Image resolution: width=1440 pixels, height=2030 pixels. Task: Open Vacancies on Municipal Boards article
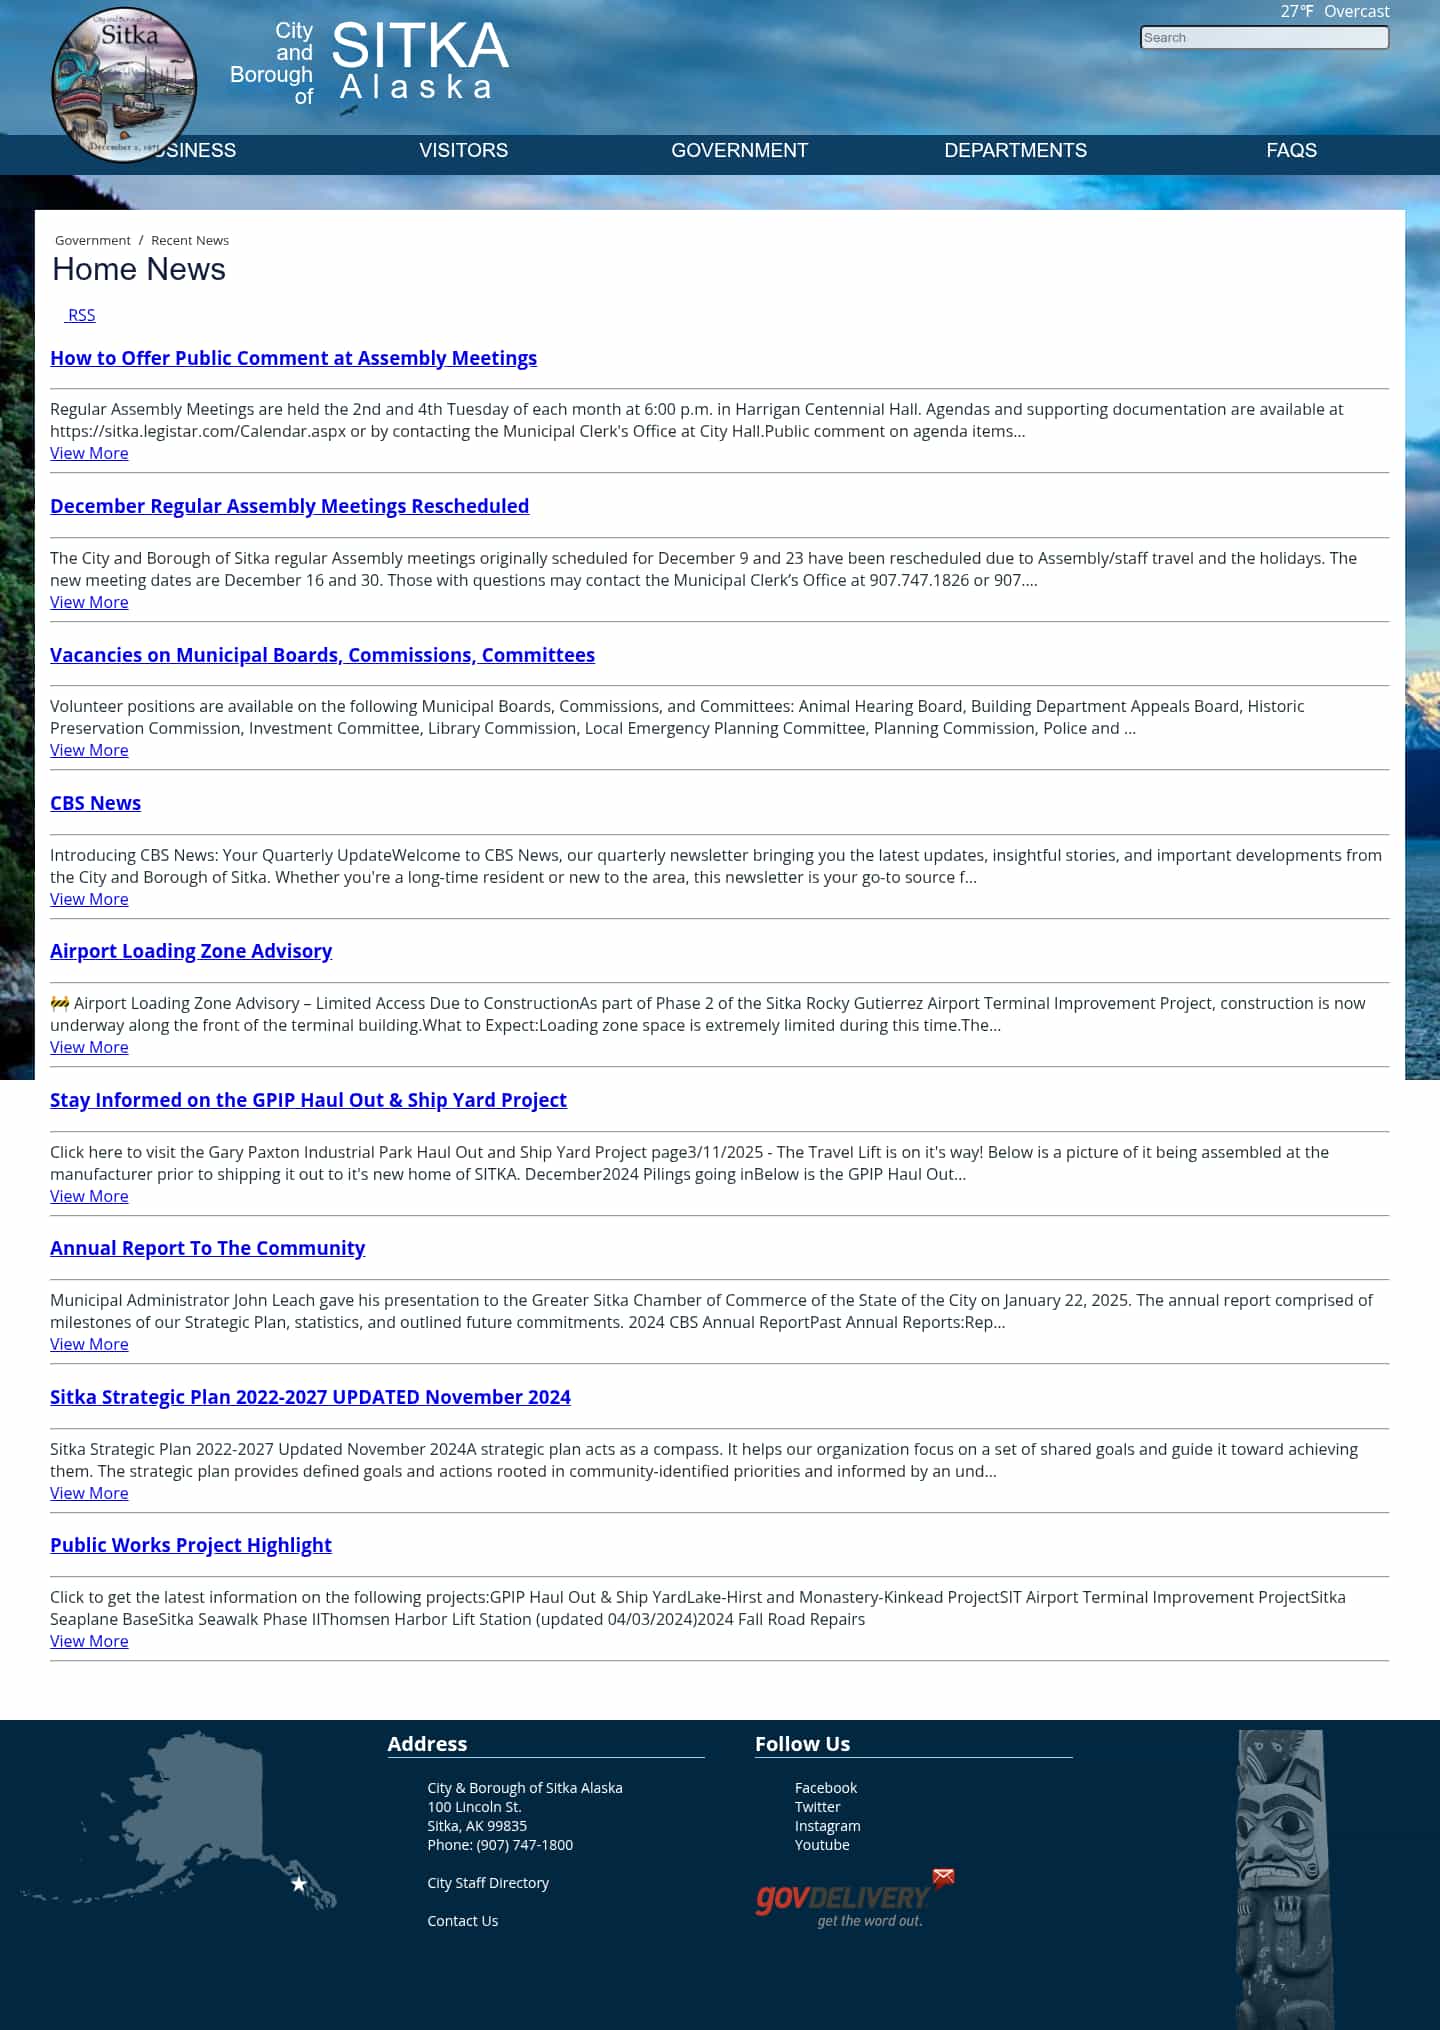click(322, 655)
